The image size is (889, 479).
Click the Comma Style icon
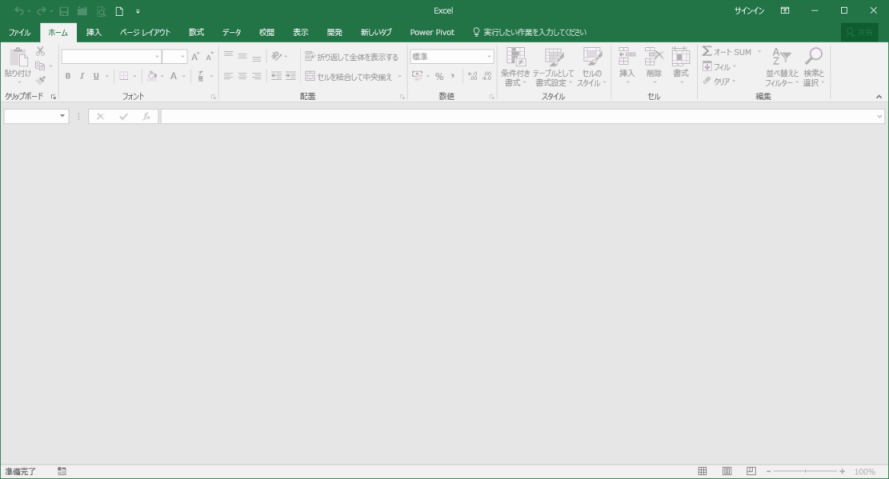click(x=453, y=76)
